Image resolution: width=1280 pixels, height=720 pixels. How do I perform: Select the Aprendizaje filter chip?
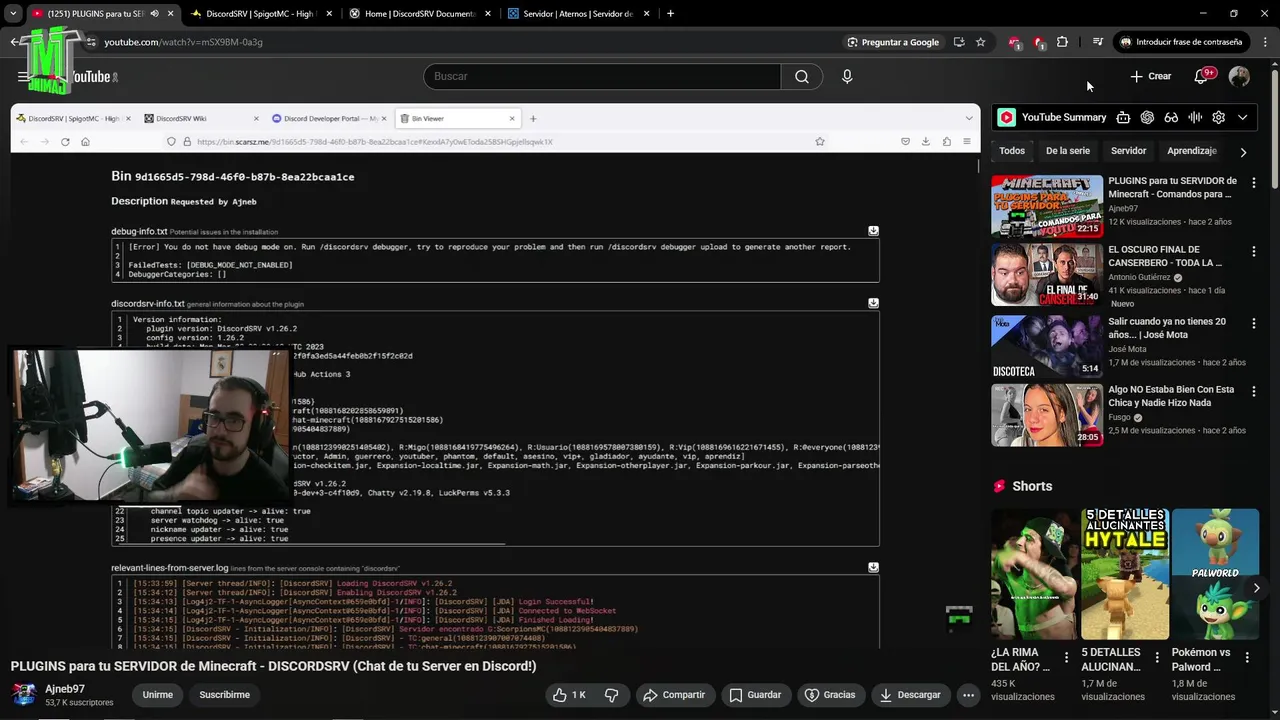pos(1192,151)
